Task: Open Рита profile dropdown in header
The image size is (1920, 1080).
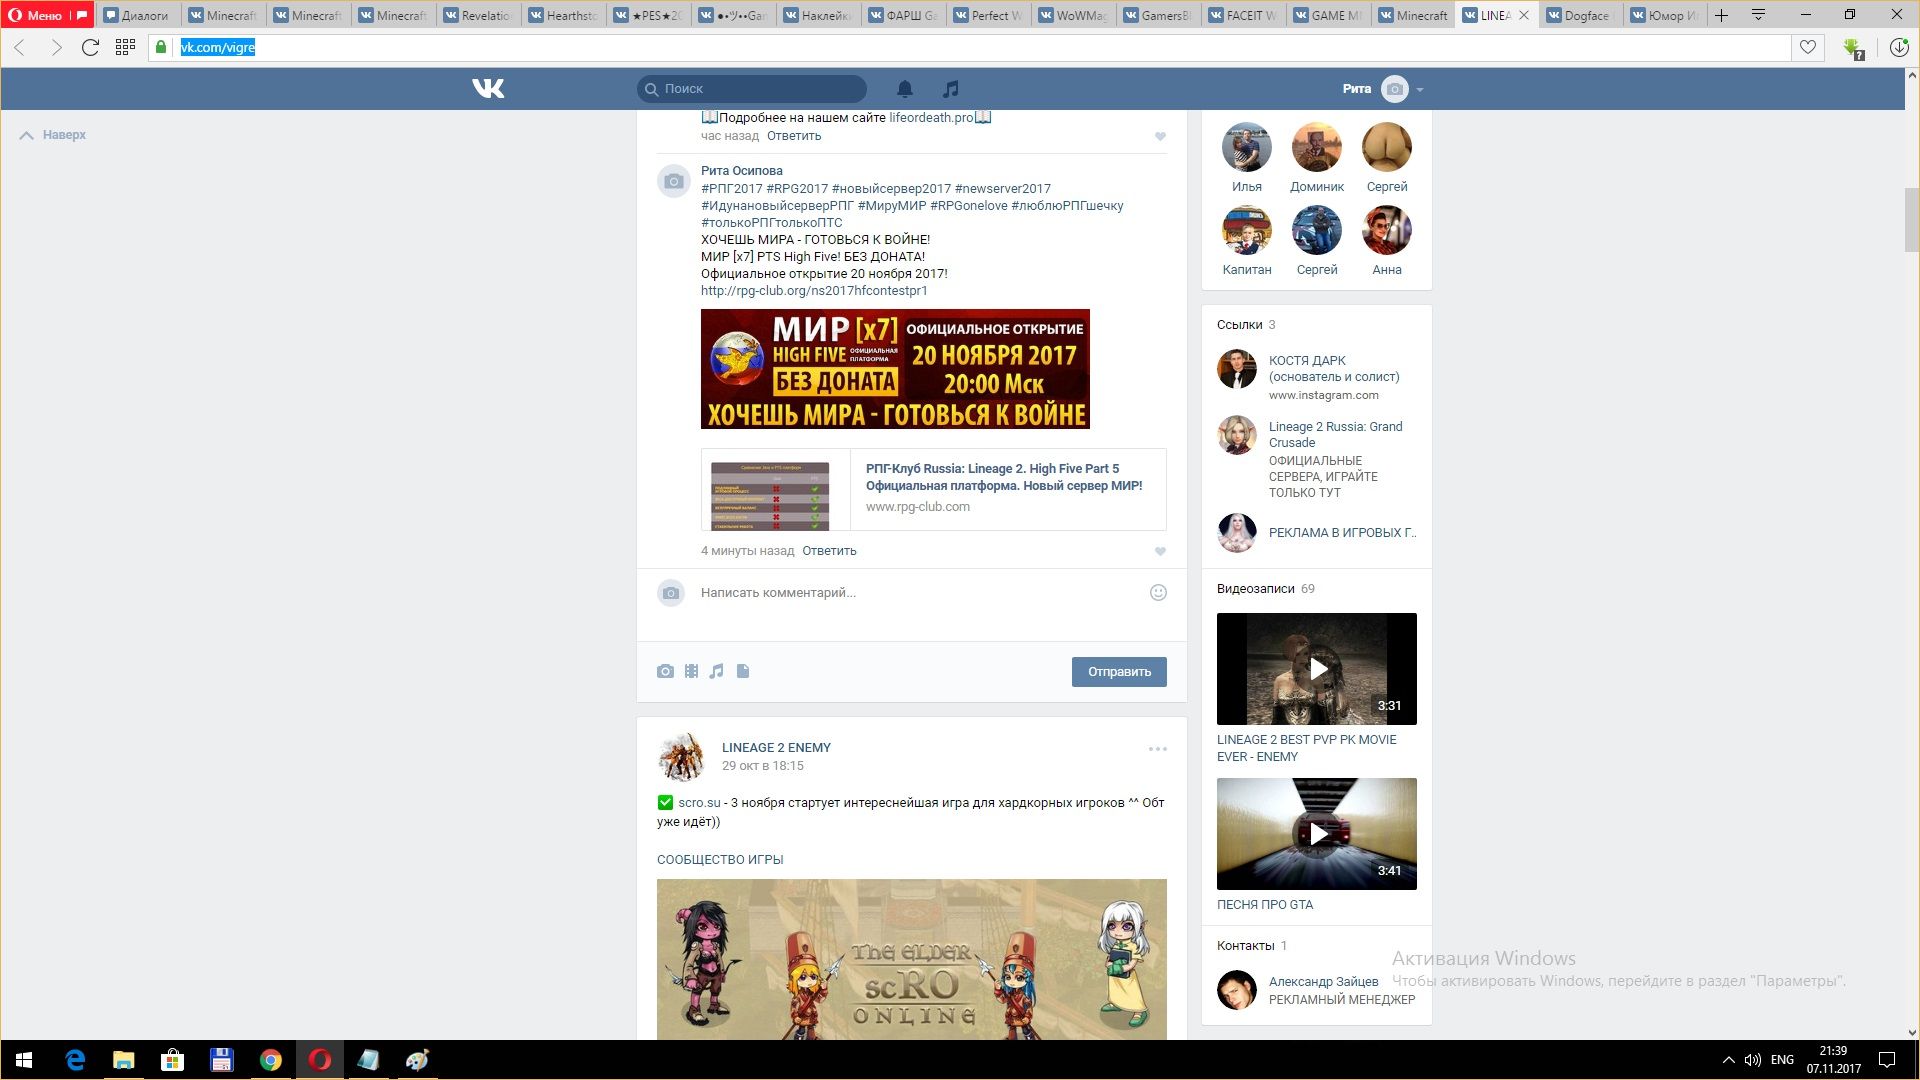Action: (1383, 89)
